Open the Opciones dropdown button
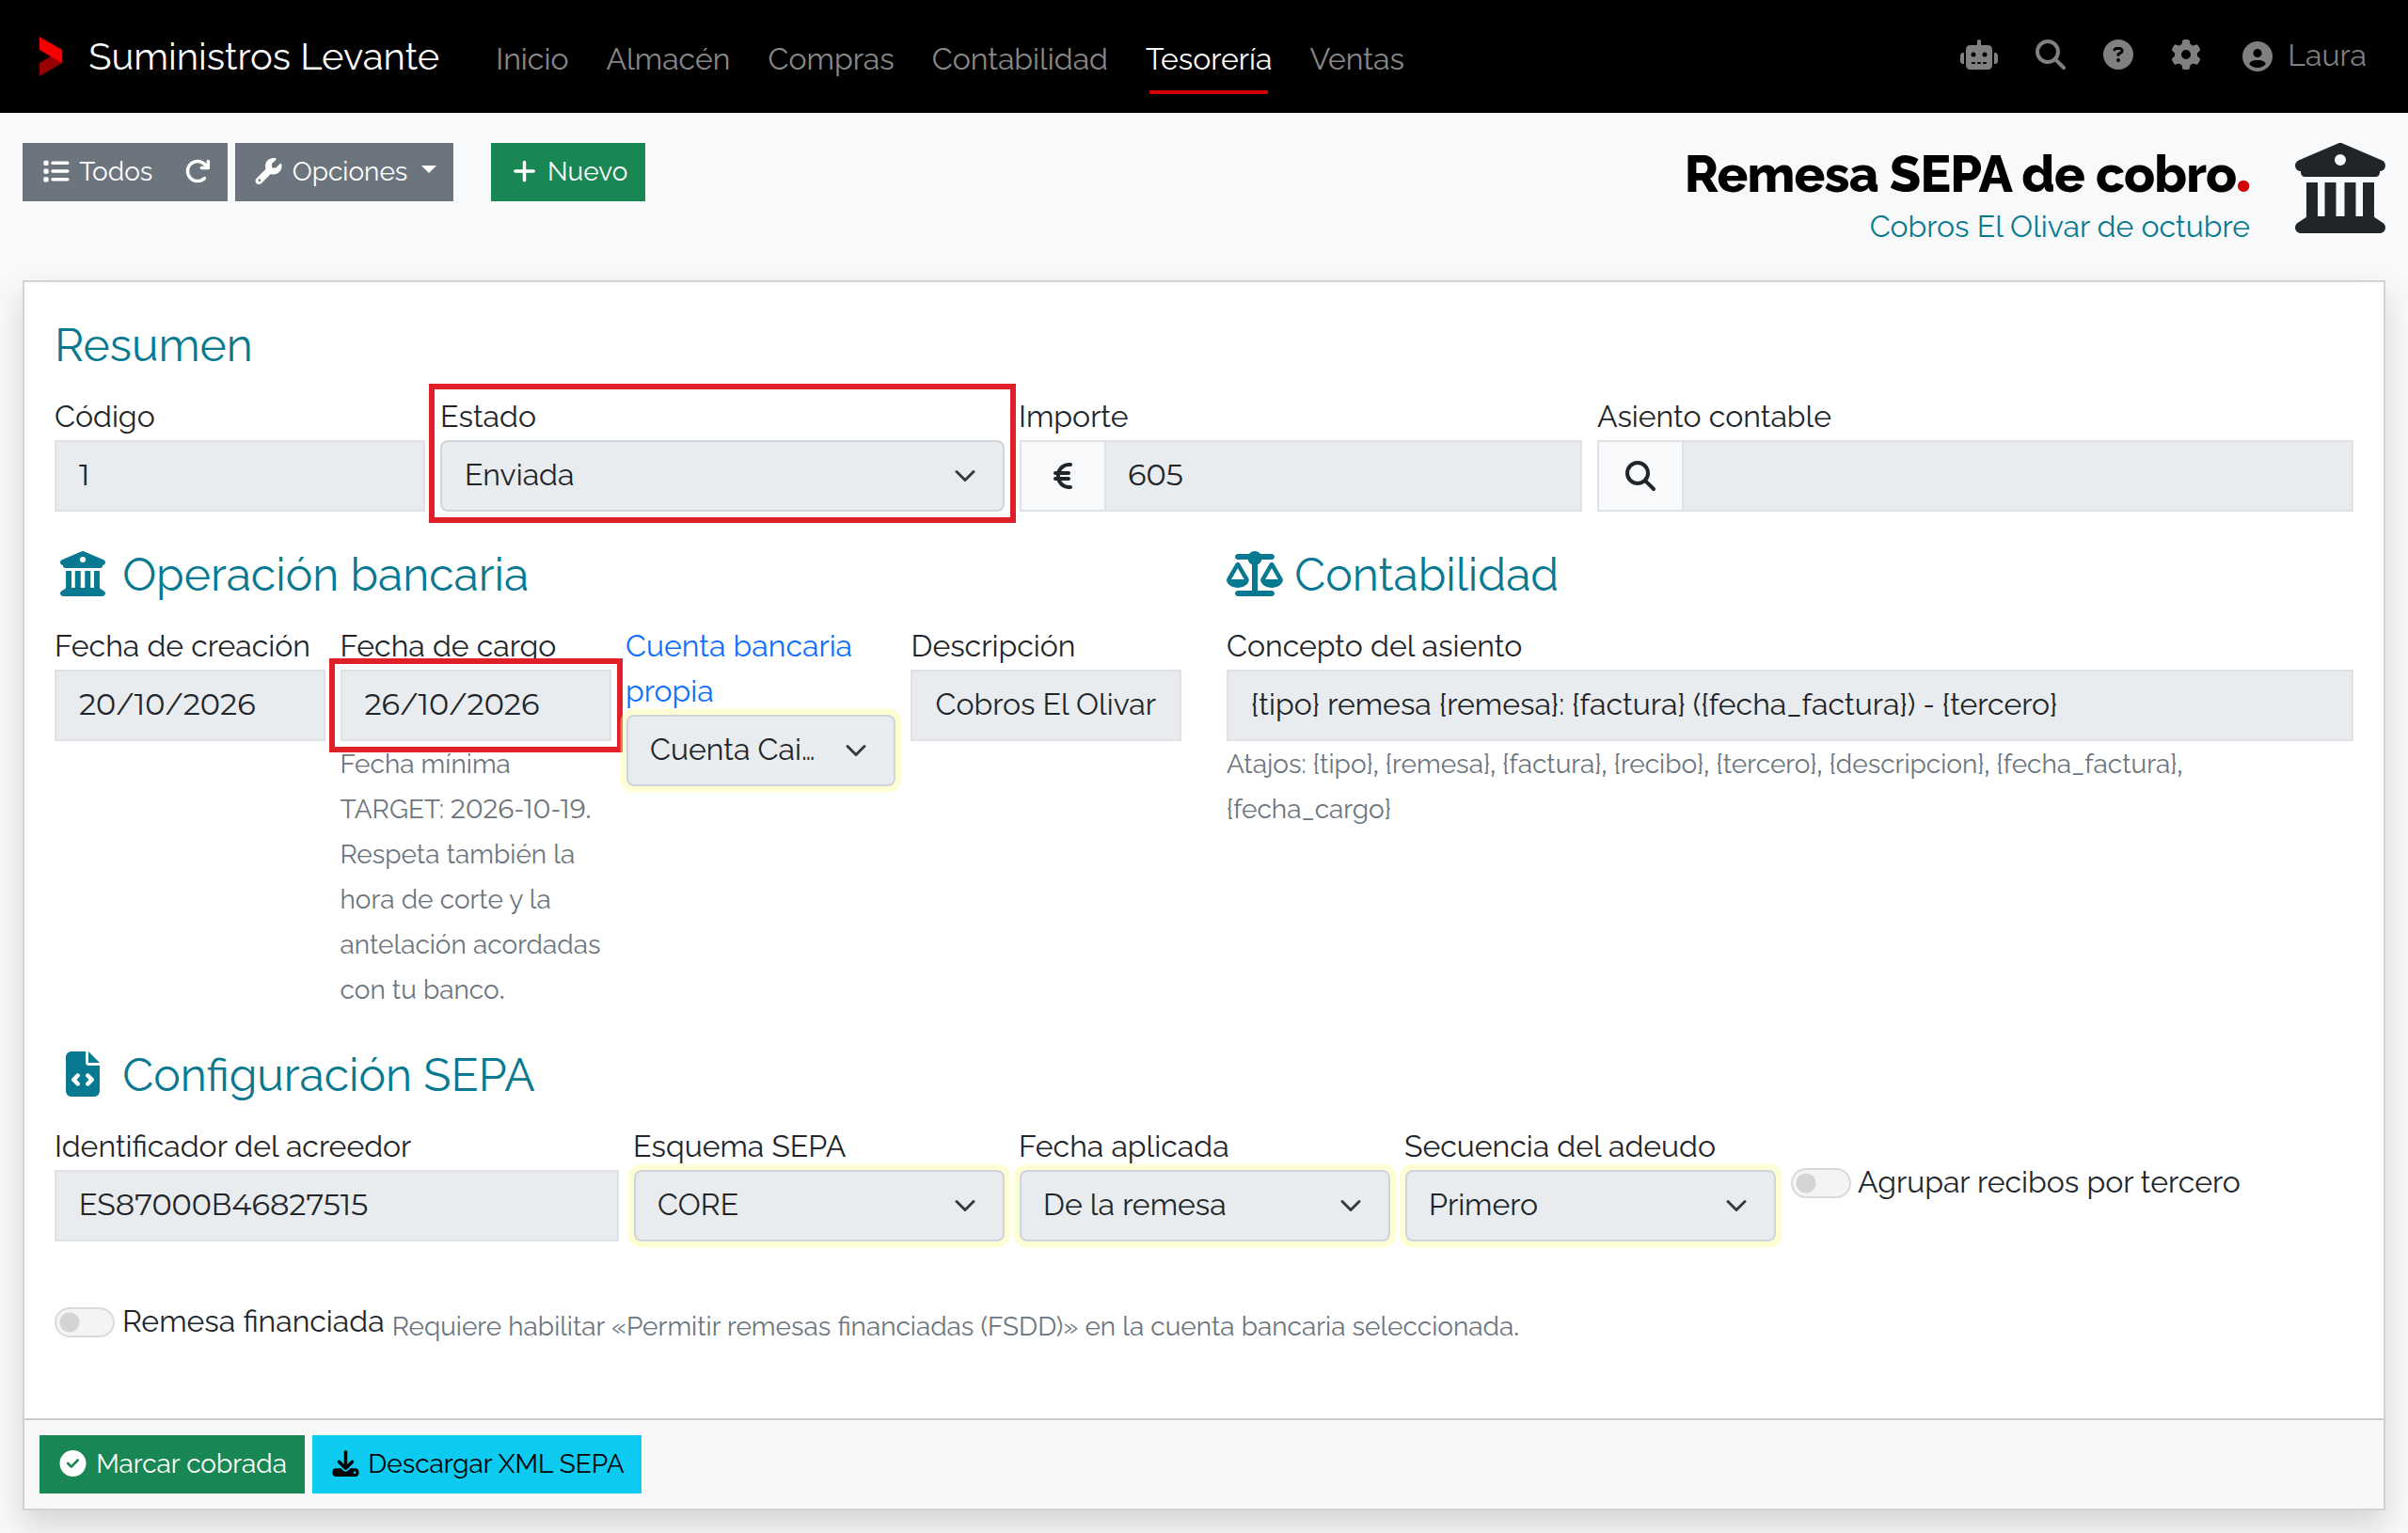Image resolution: width=2408 pixels, height=1533 pixels. pos(344,172)
